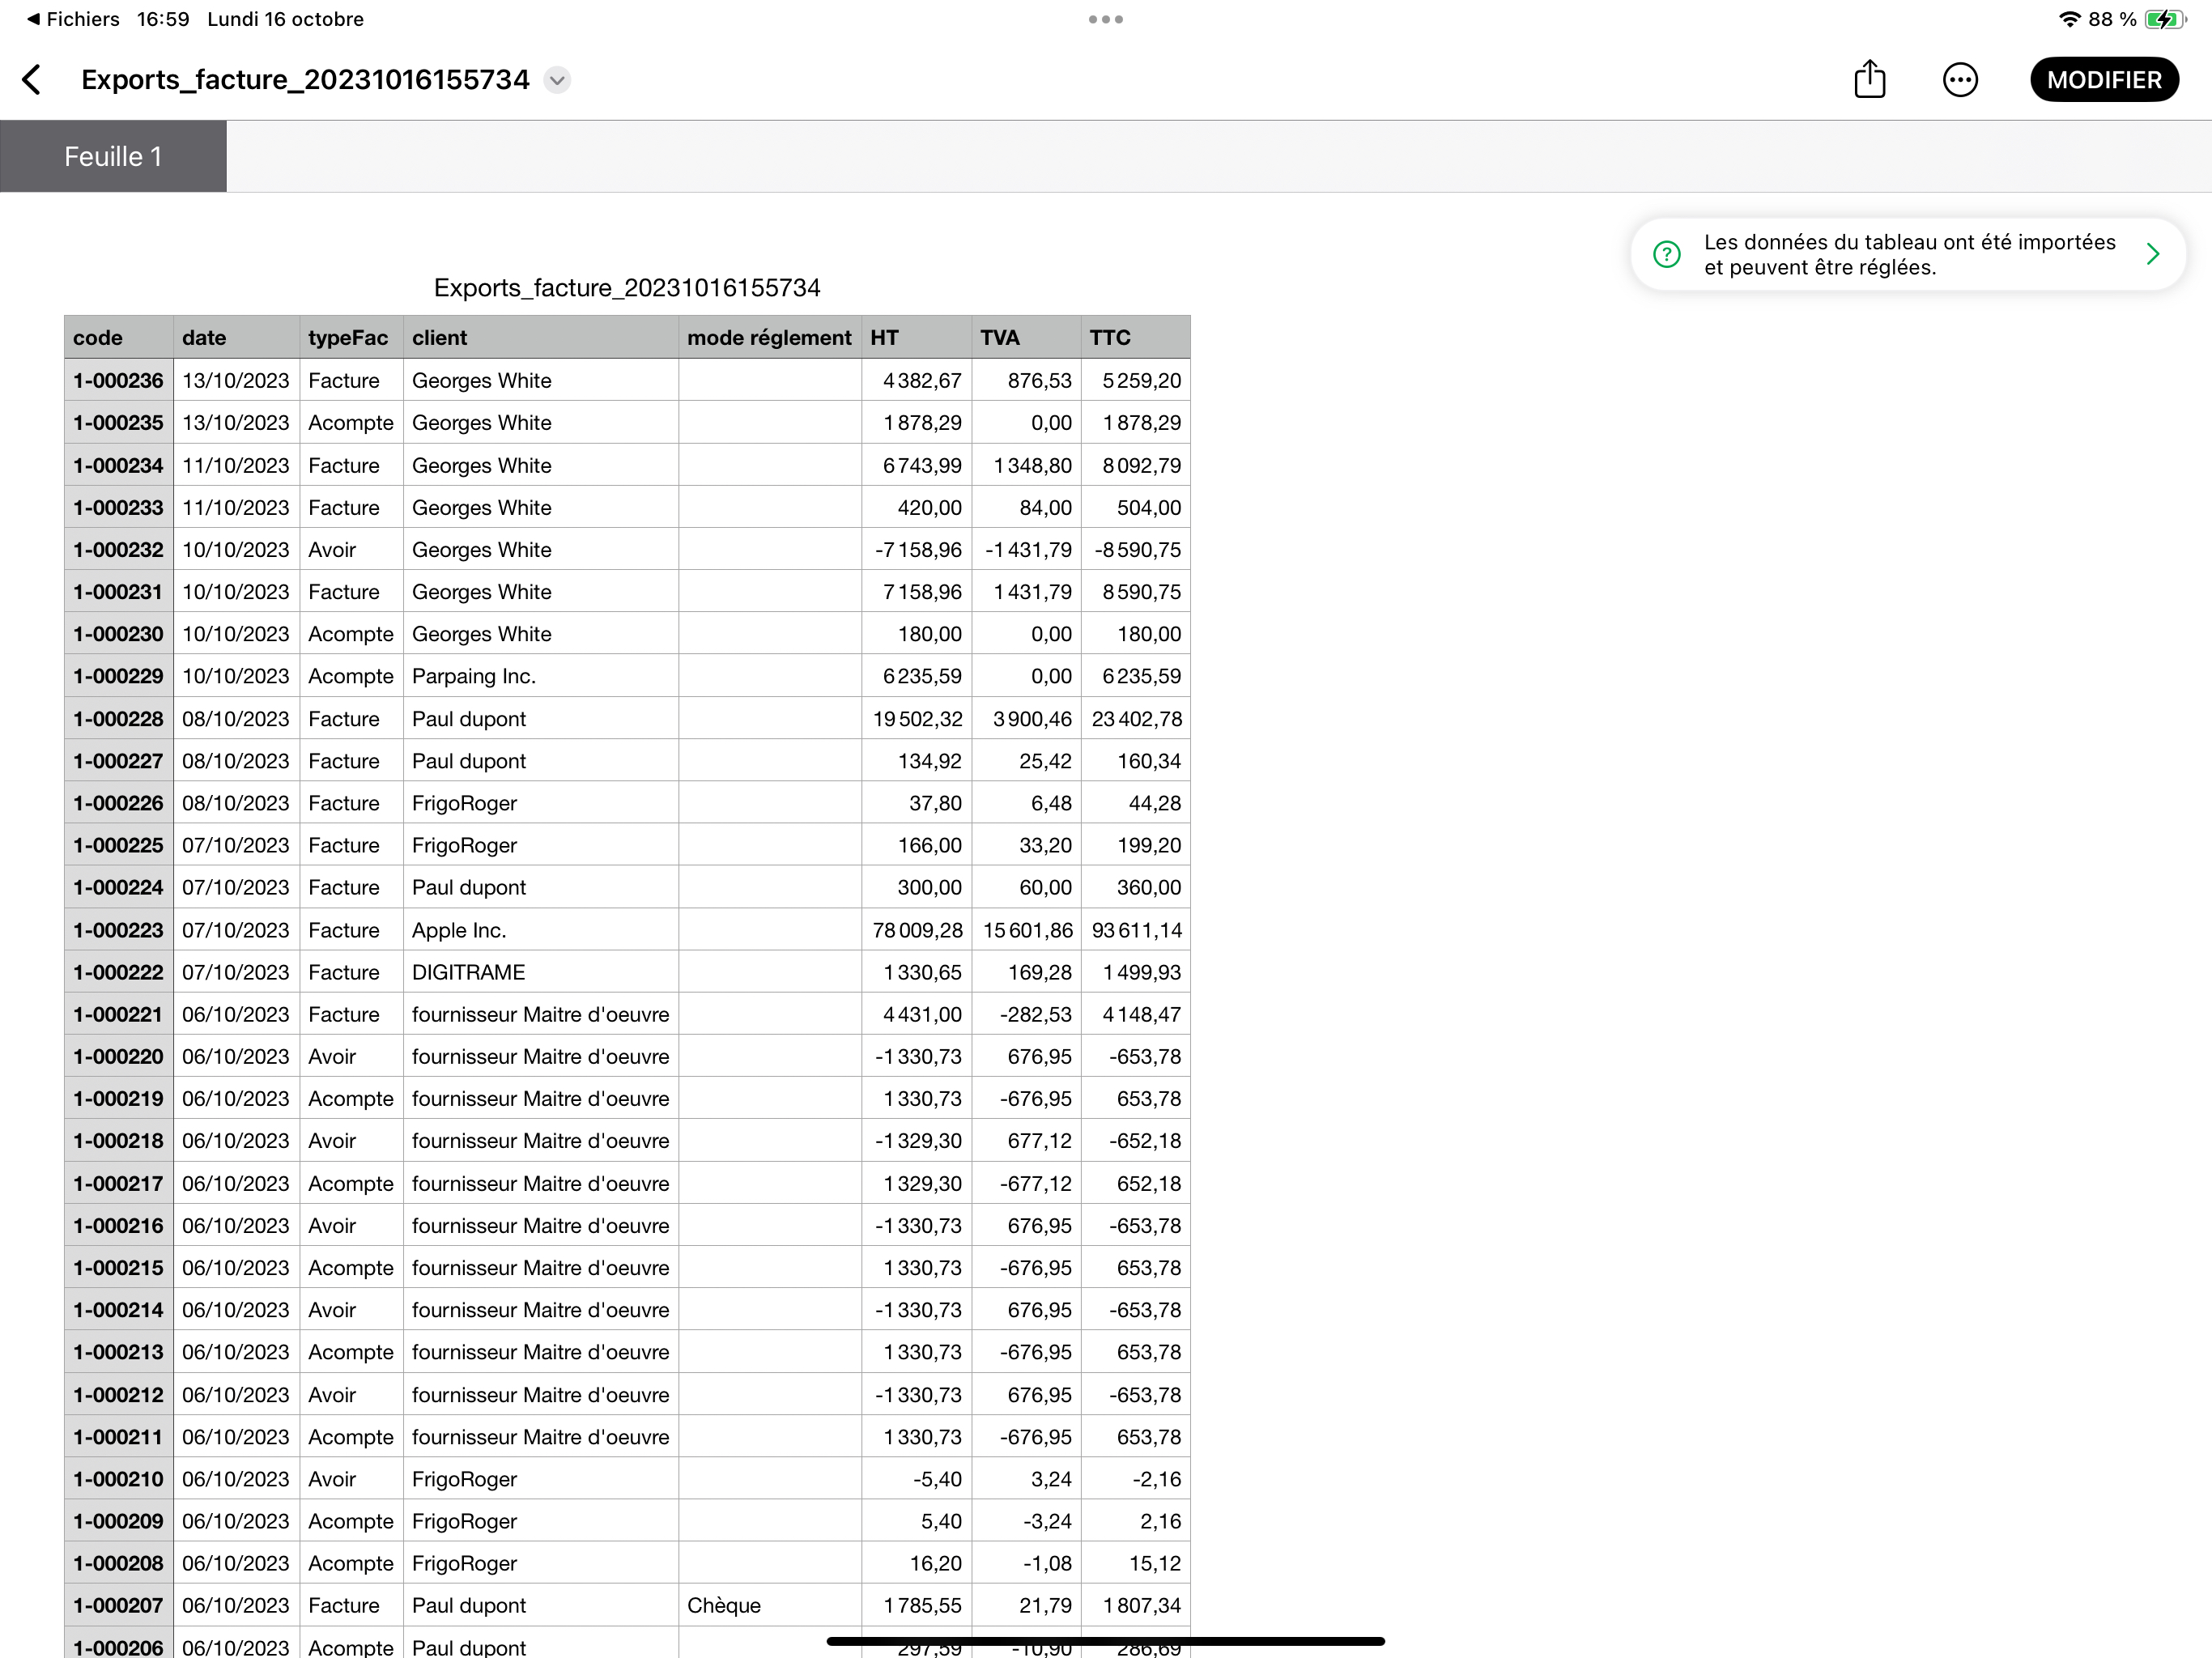Image resolution: width=2212 pixels, height=1658 pixels.
Task: Open the share sheet icon
Action: click(1869, 79)
